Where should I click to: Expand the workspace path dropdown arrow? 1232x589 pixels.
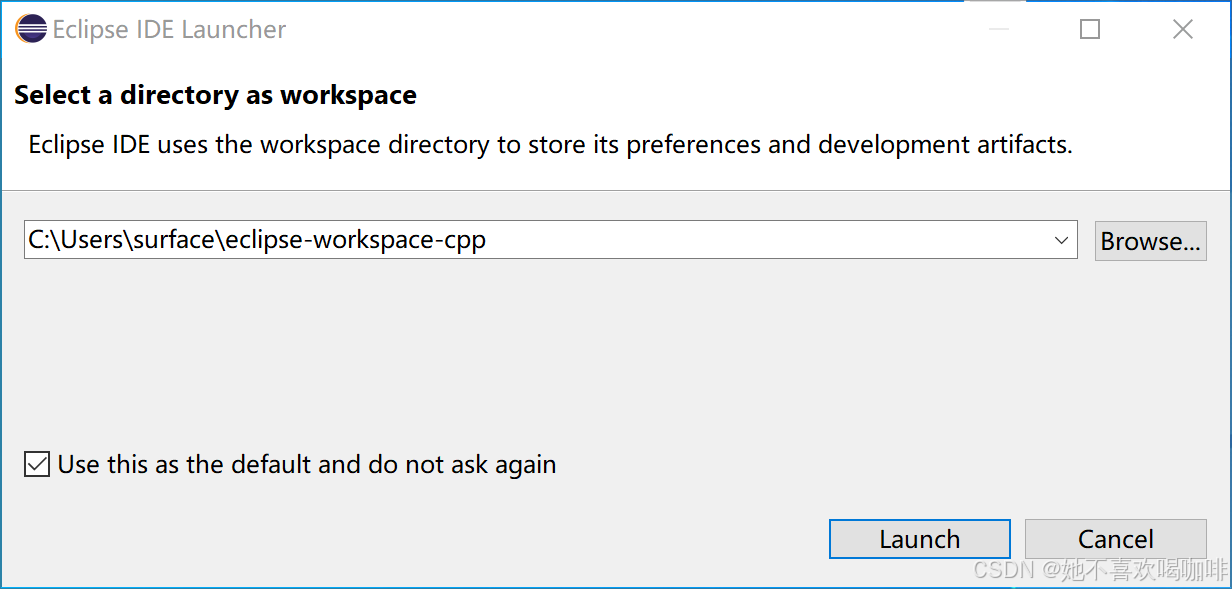pyautogui.click(x=1061, y=241)
